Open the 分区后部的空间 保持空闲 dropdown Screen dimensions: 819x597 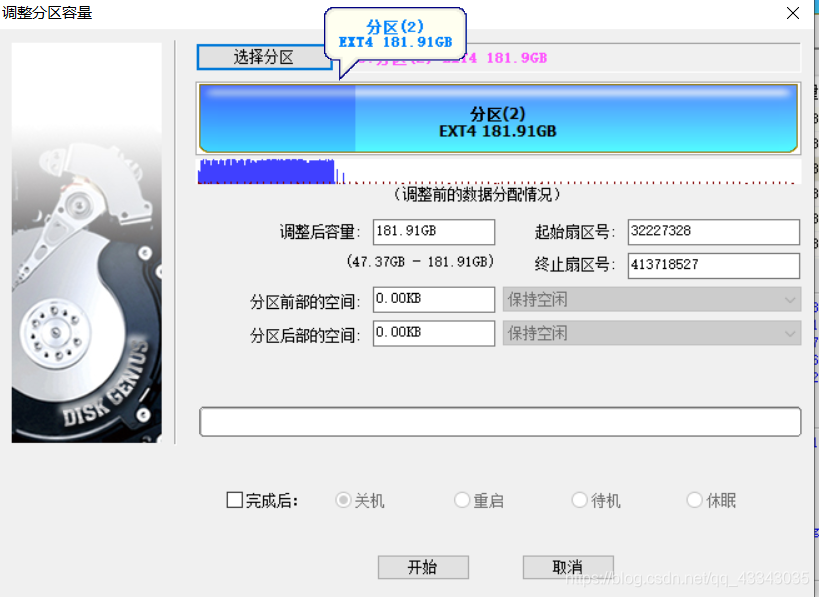652,333
